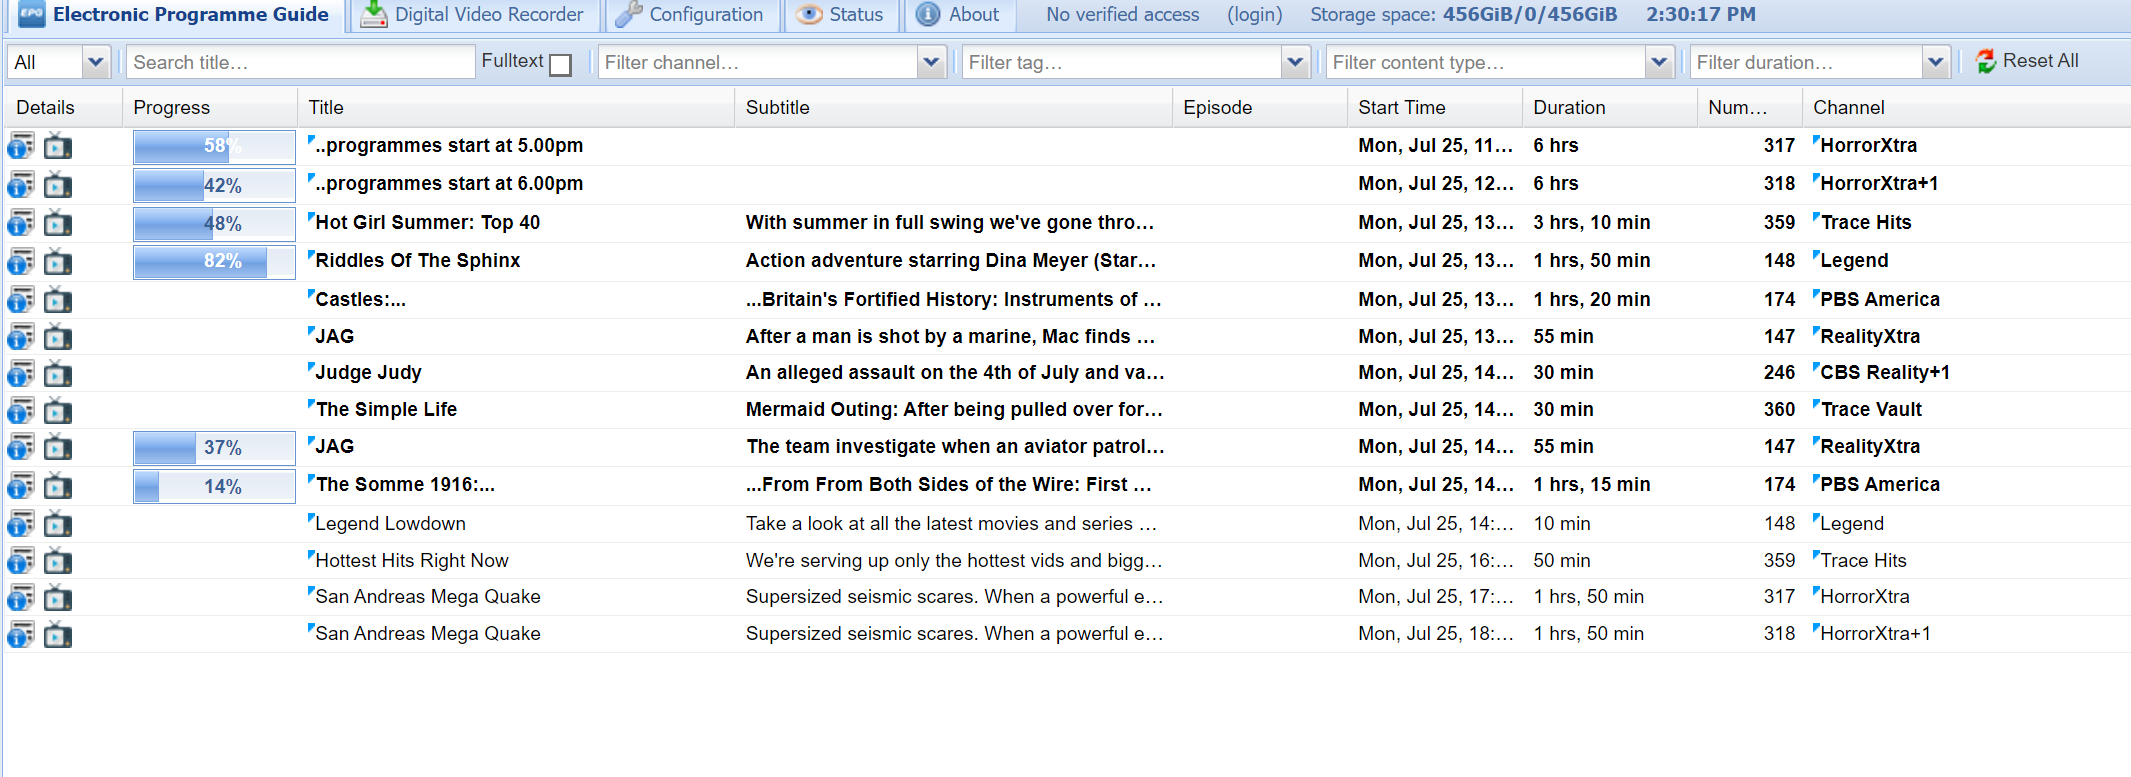This screenshot has height=777, width=2131.
Task: Play The Simple Life using its TV icon
Action: pyautogui.click(x=58, y=410)
